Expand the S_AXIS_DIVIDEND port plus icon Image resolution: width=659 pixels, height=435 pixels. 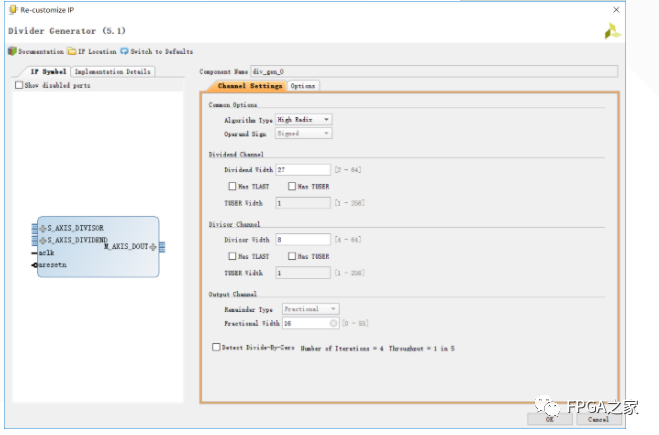pyautogui.click(x=43, y=240)
